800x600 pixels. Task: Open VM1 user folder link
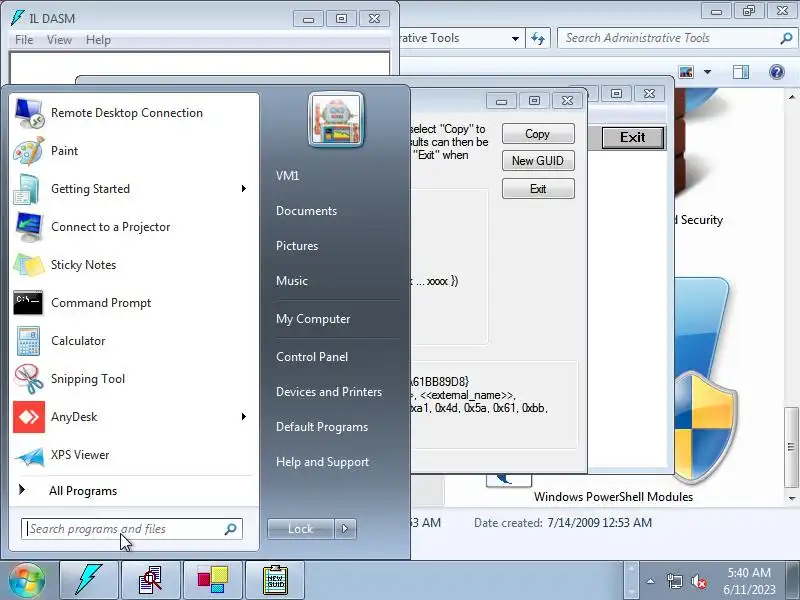coord(287,176)
